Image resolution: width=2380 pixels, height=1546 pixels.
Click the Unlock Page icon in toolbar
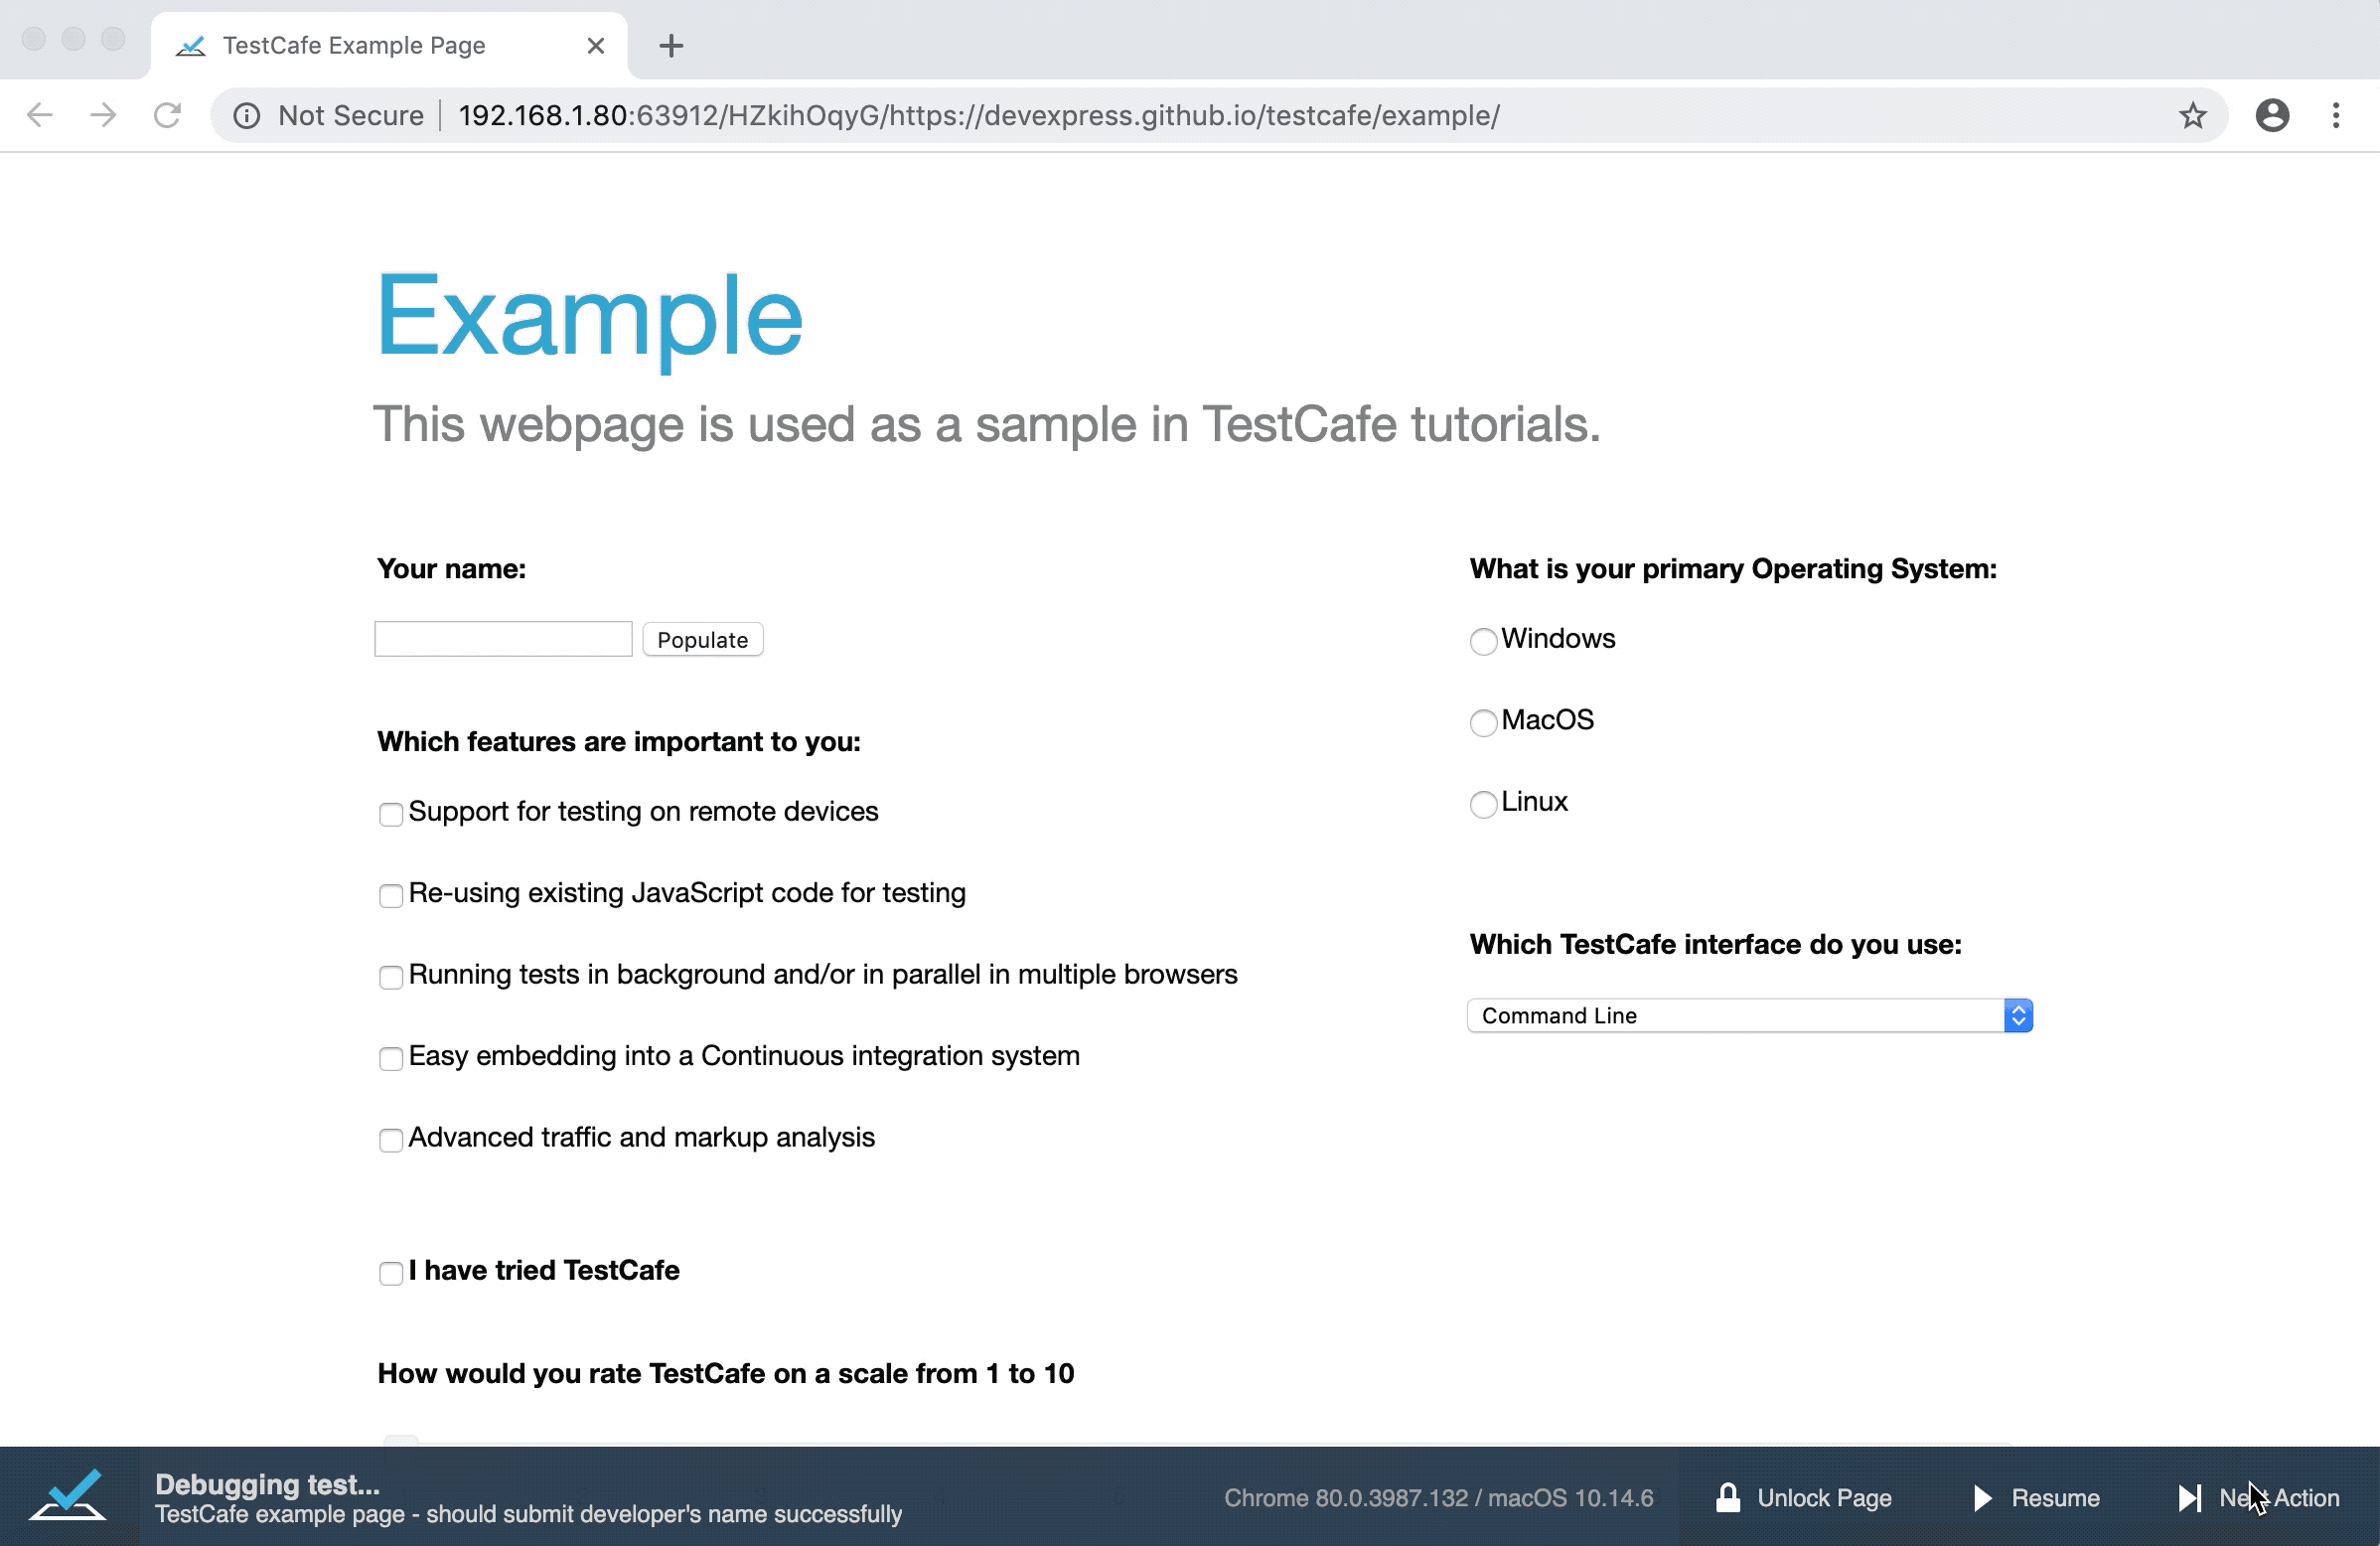coord(1729,1495)
